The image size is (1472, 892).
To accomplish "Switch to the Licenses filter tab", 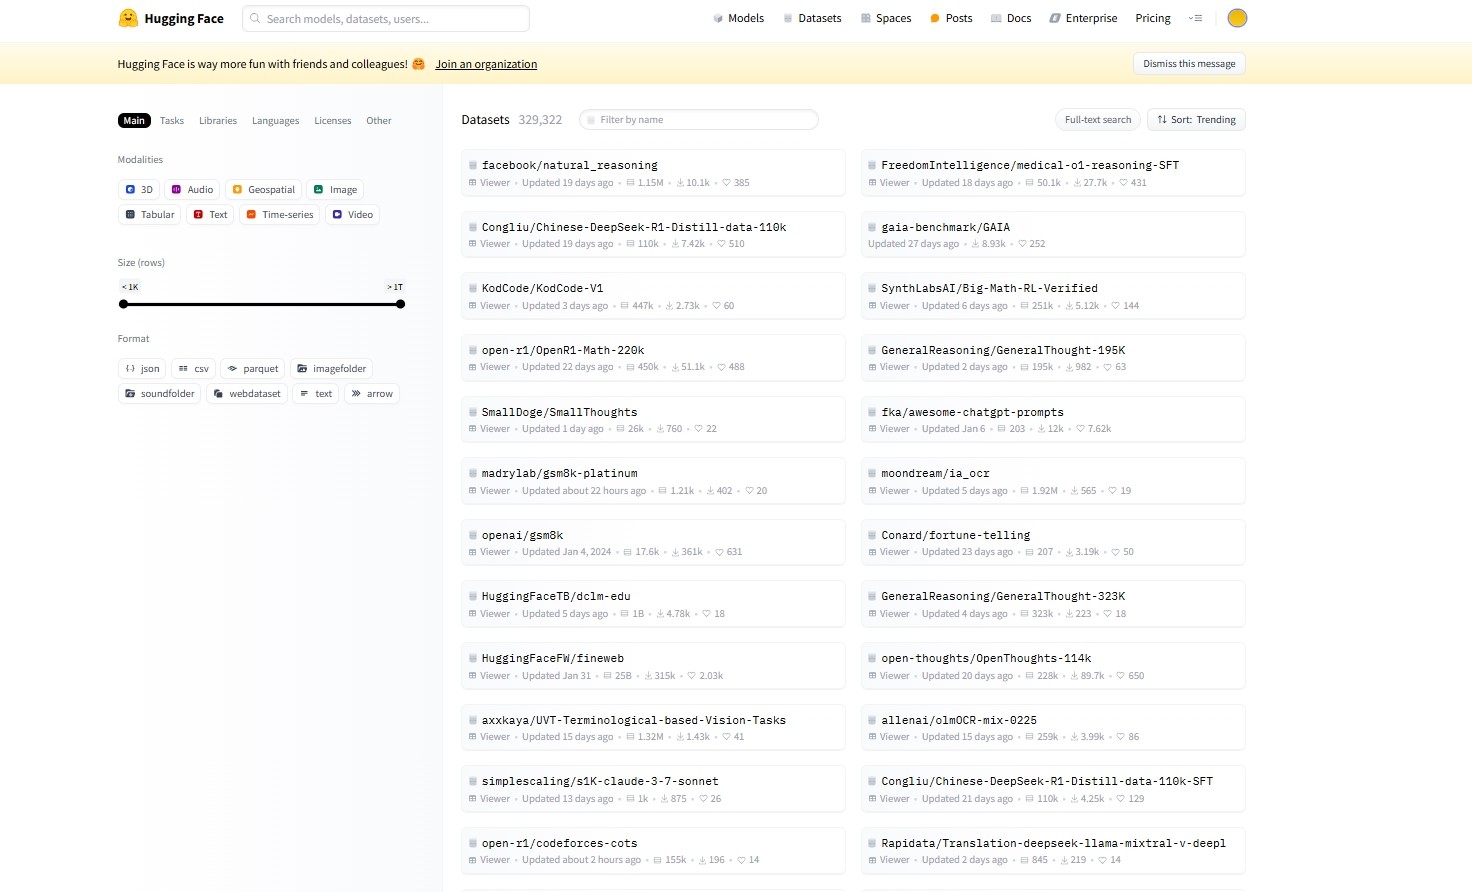I will 333,120.
